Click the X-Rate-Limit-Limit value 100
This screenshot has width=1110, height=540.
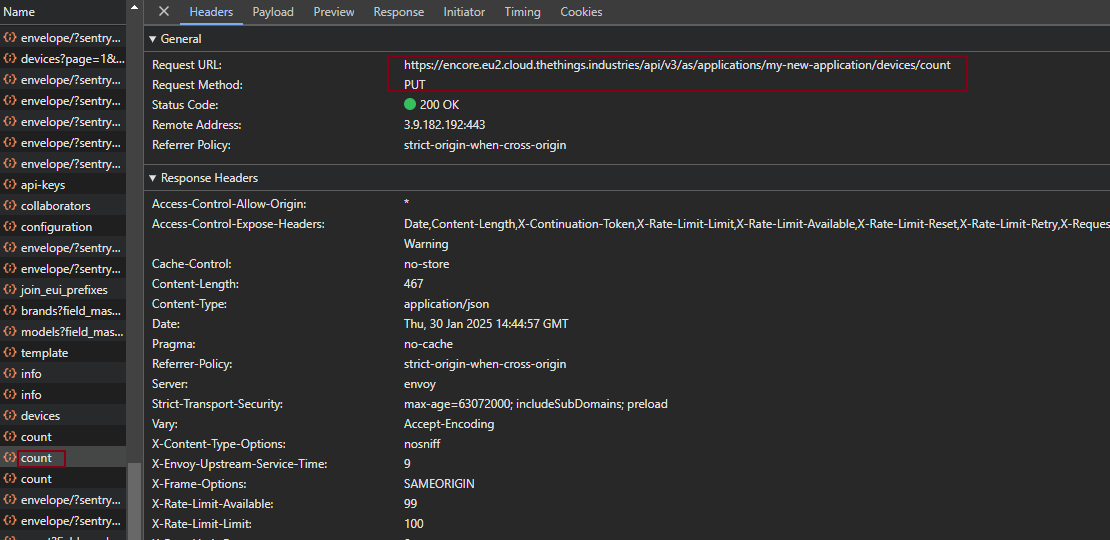(x=413, y=524)
